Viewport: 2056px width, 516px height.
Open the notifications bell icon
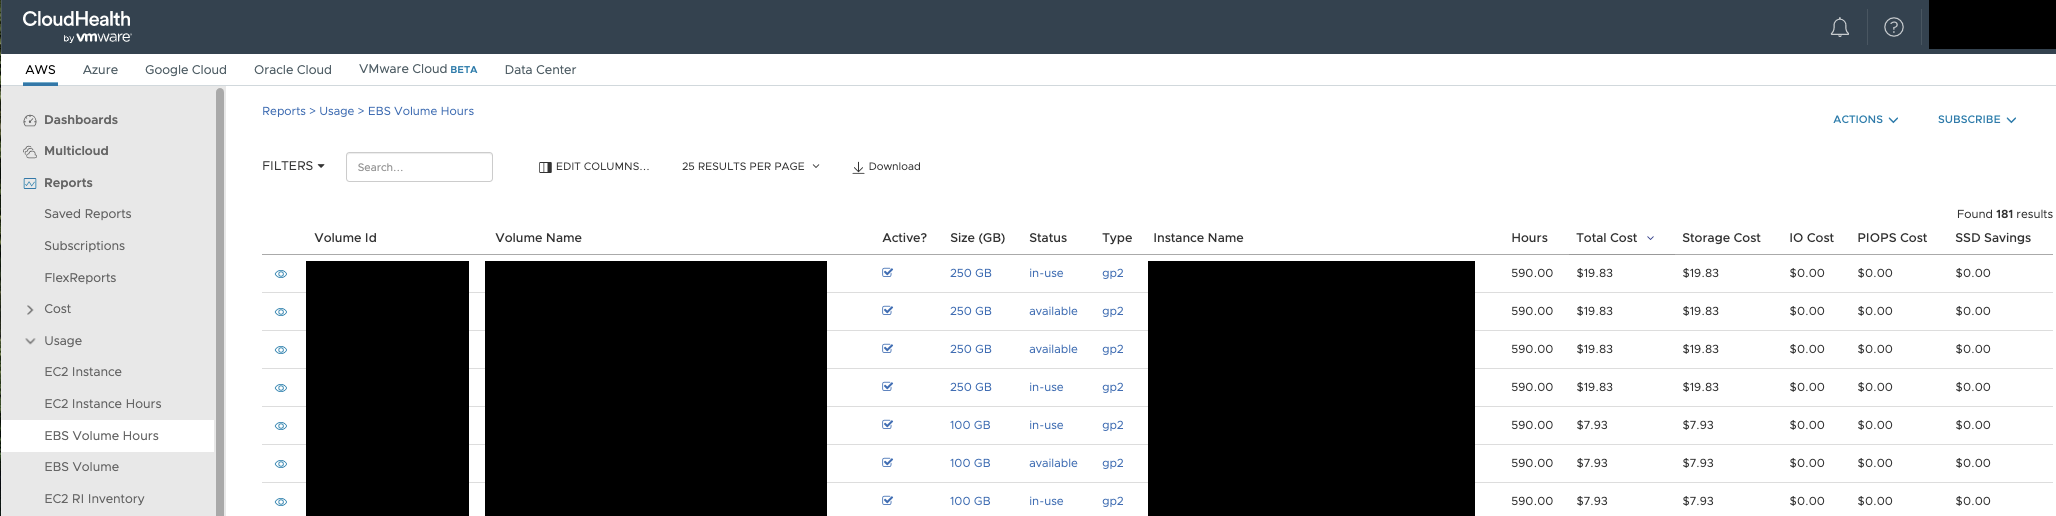tap(1839, 28)
